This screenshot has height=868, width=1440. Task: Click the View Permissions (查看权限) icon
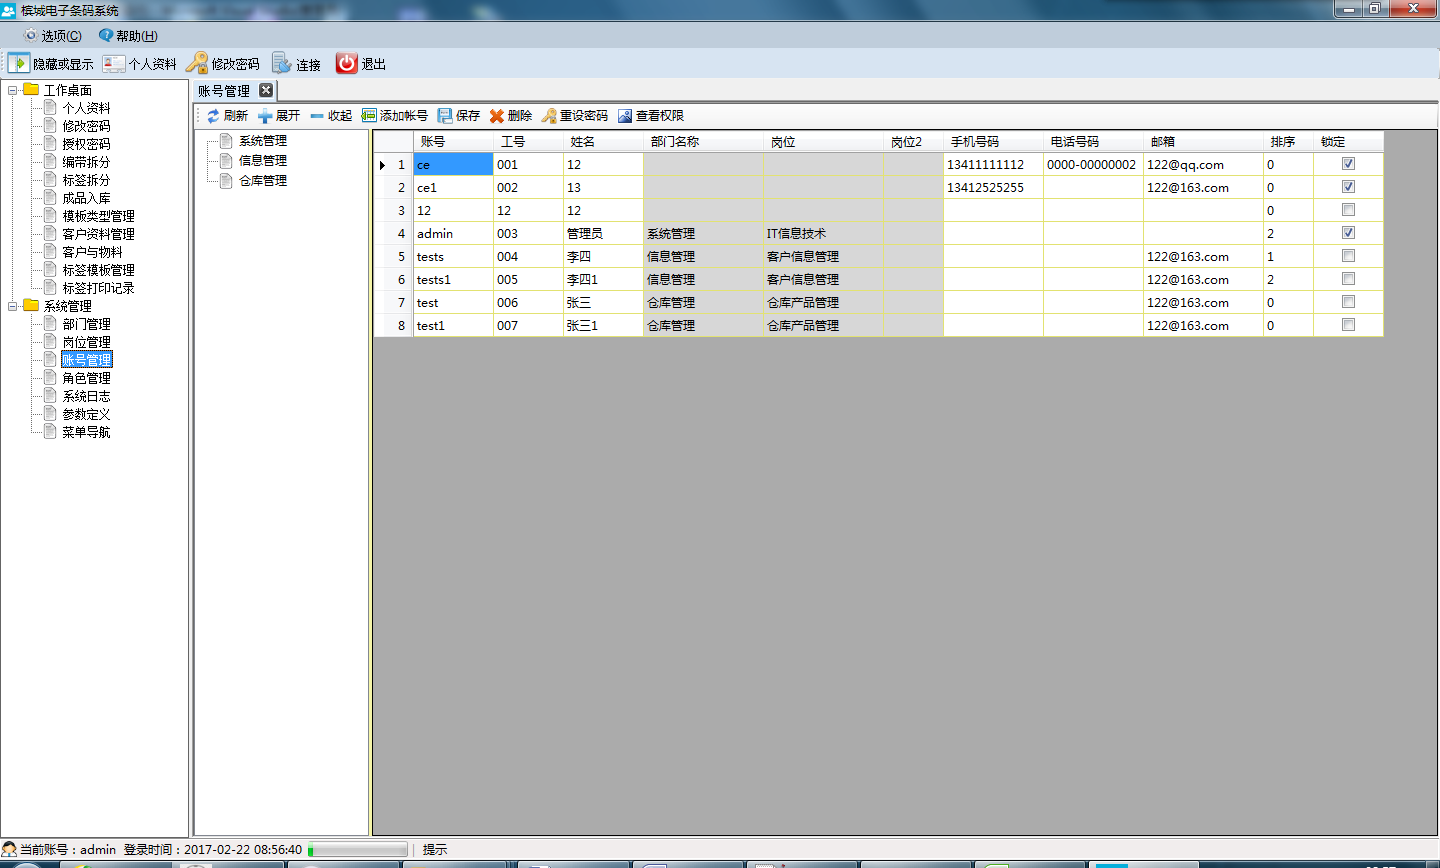pos(625,116)
